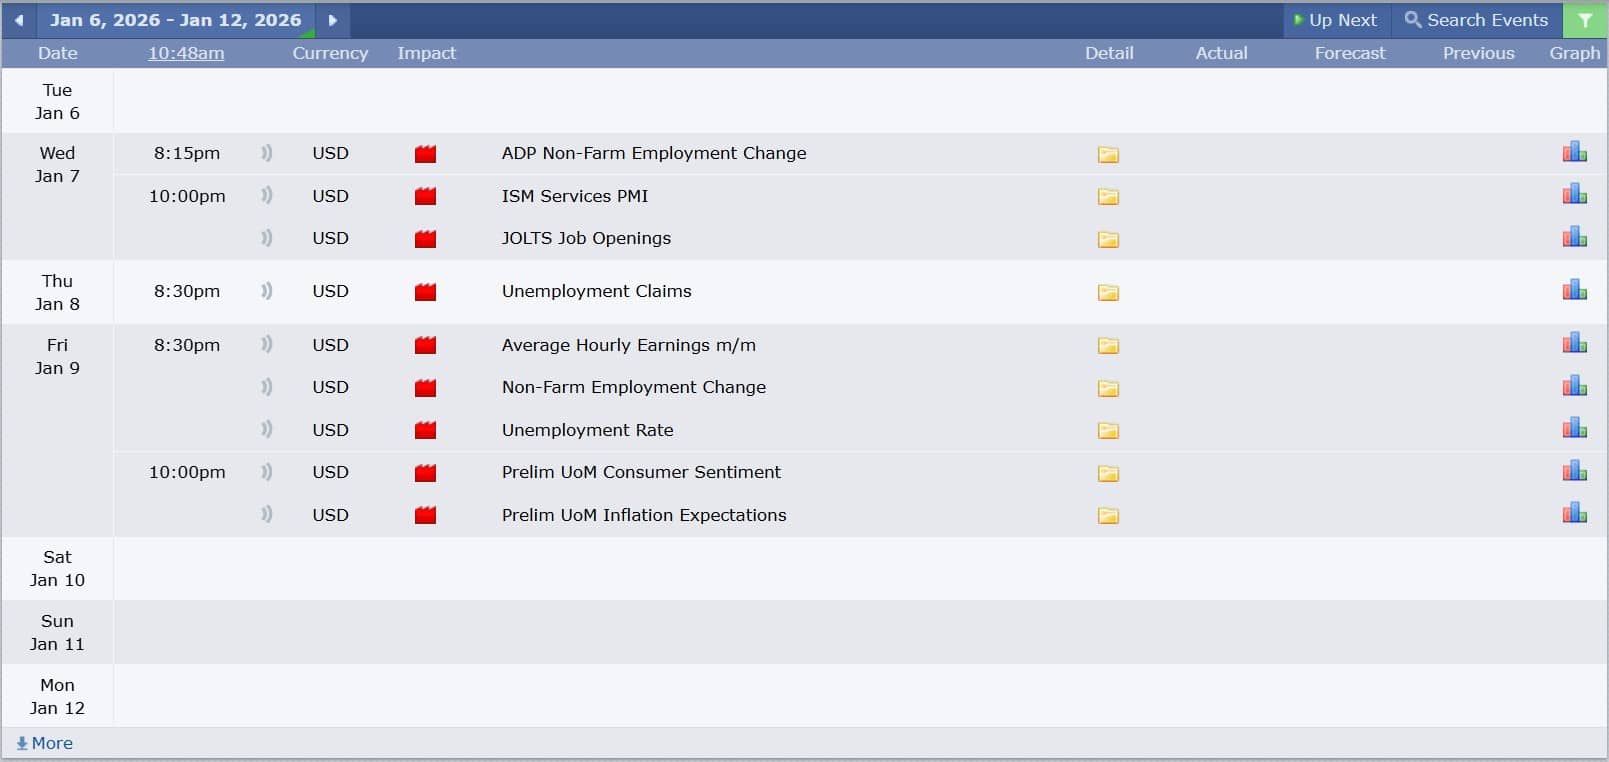Open graph for Prelim UoM Inflation Expectations

coord(1574,514)
